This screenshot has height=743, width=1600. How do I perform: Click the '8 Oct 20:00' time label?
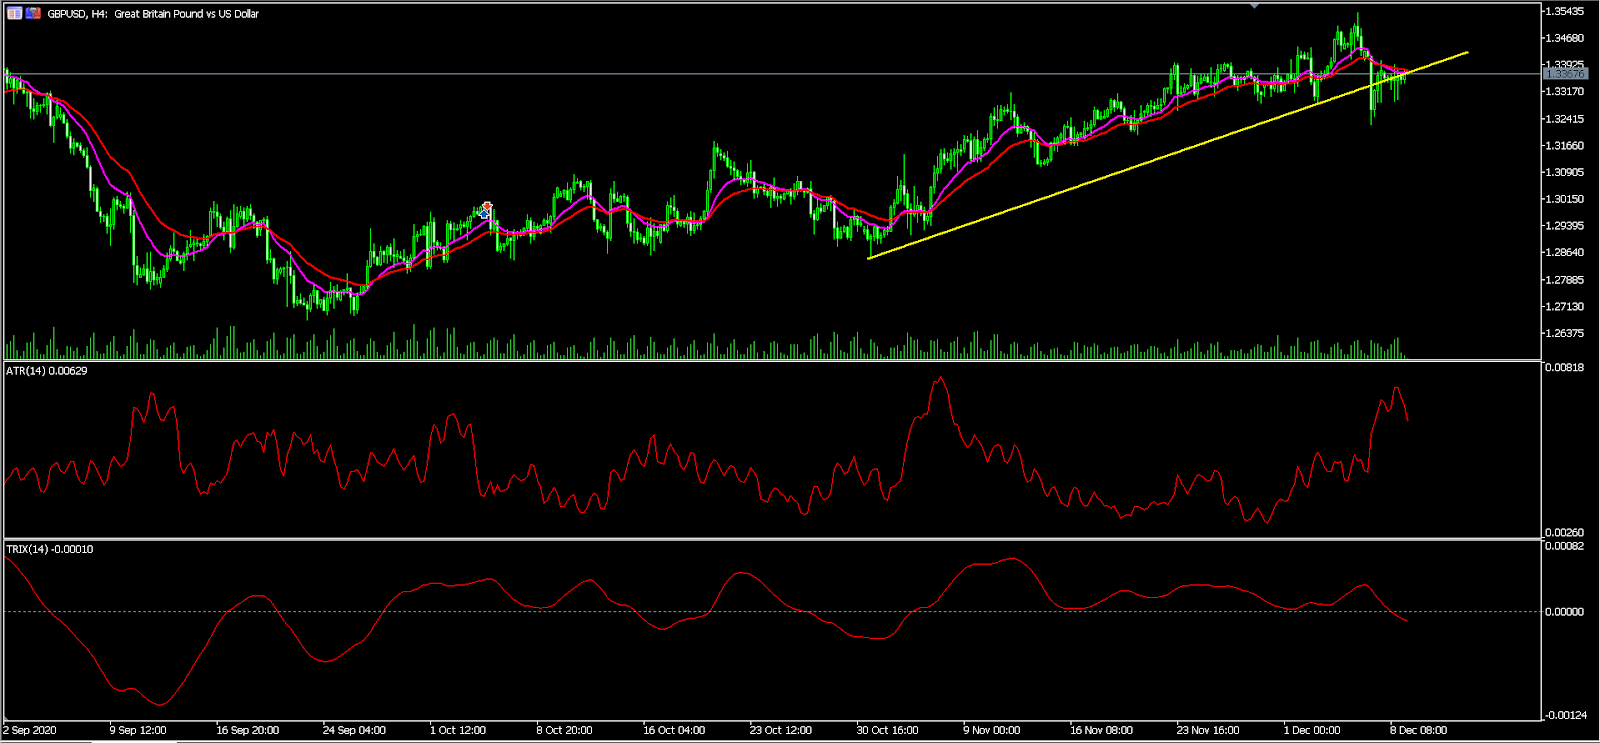[564, 730]
